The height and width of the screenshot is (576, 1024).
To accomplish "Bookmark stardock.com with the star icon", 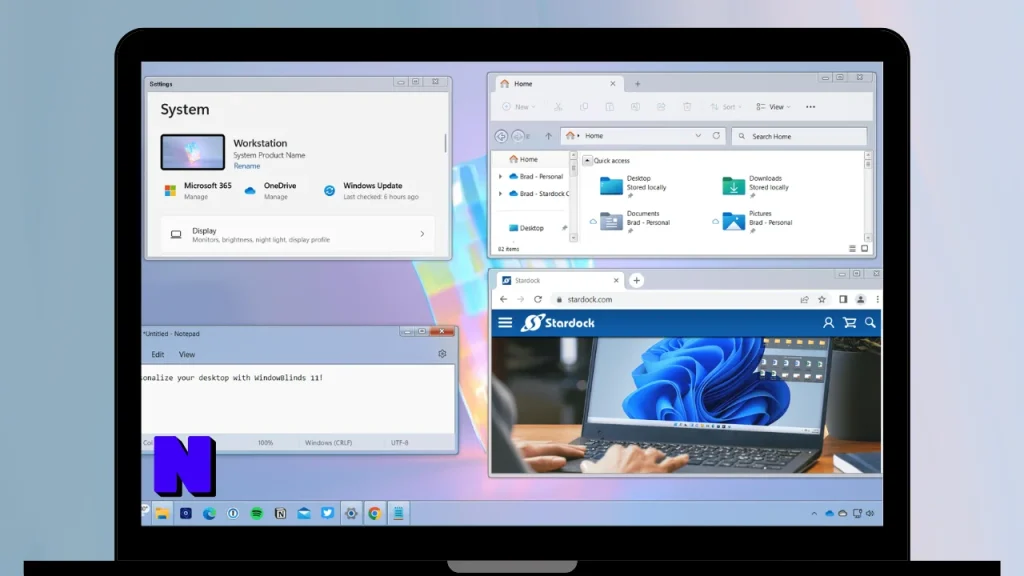I will coord(822,299).
